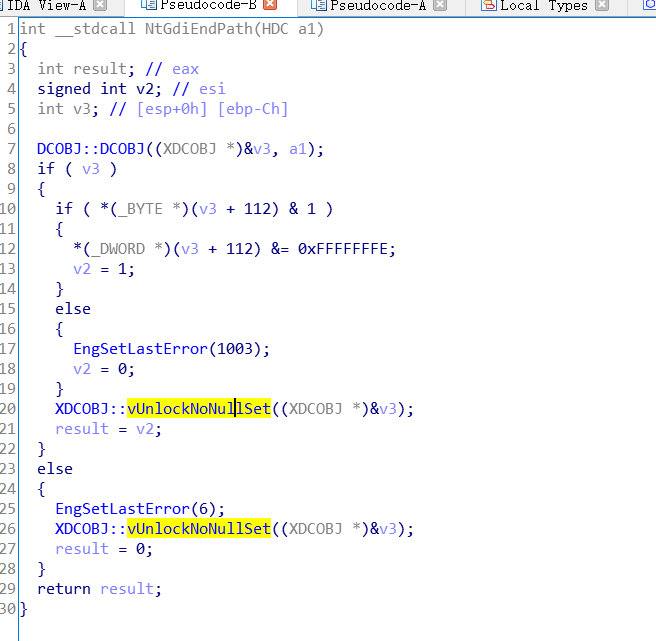Screen dimensions: 656x641
Task: Close the Pseudocode-B tab
Action: 270,6
